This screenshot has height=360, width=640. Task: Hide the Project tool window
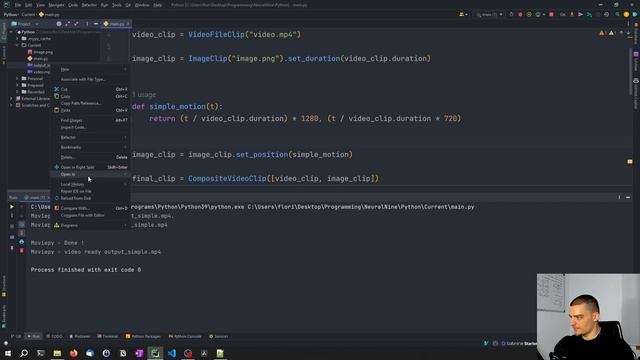96,24
